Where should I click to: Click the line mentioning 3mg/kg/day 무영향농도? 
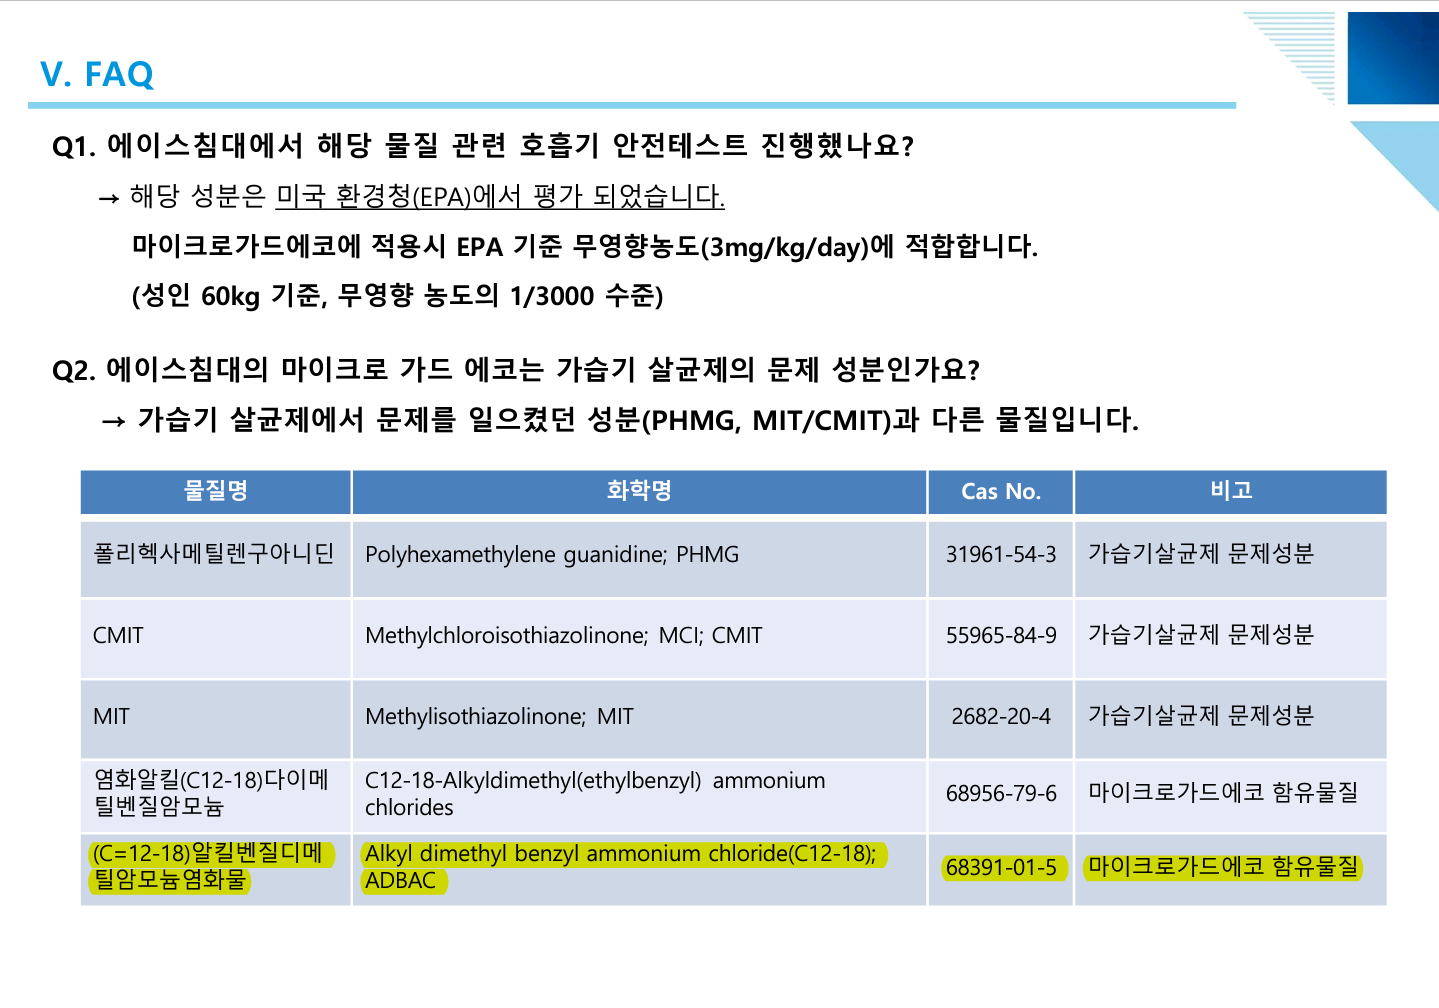(x=585, y=246)
